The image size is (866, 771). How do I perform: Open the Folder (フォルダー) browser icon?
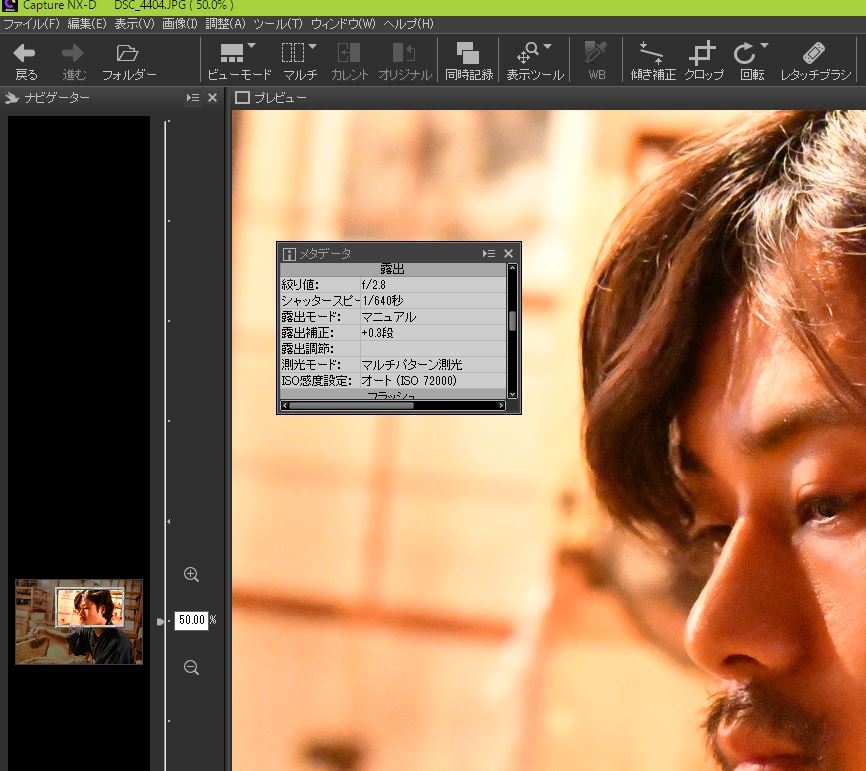pyautogui.click(x=127, y=54)
